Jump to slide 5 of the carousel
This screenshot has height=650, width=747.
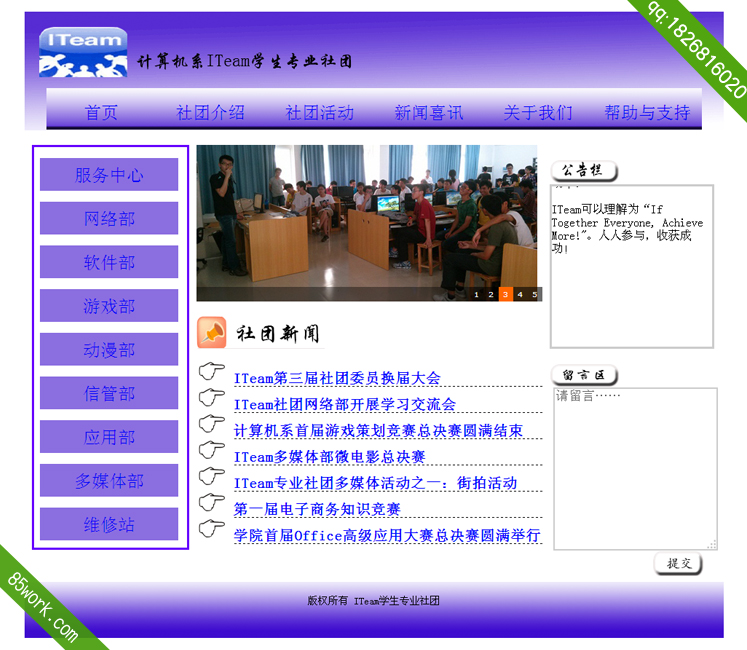coord(535,294)
